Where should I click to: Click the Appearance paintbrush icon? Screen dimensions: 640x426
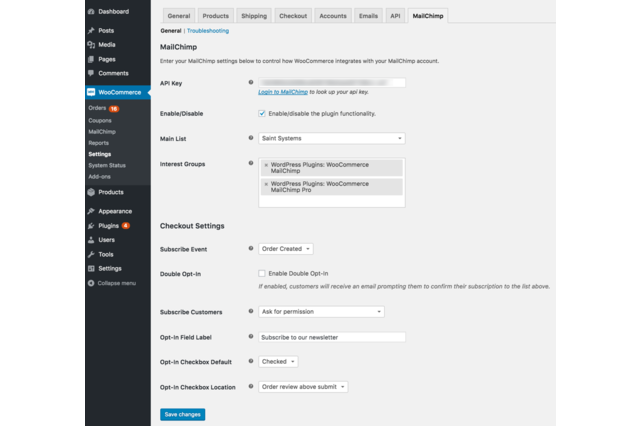[x=91, y=211]
